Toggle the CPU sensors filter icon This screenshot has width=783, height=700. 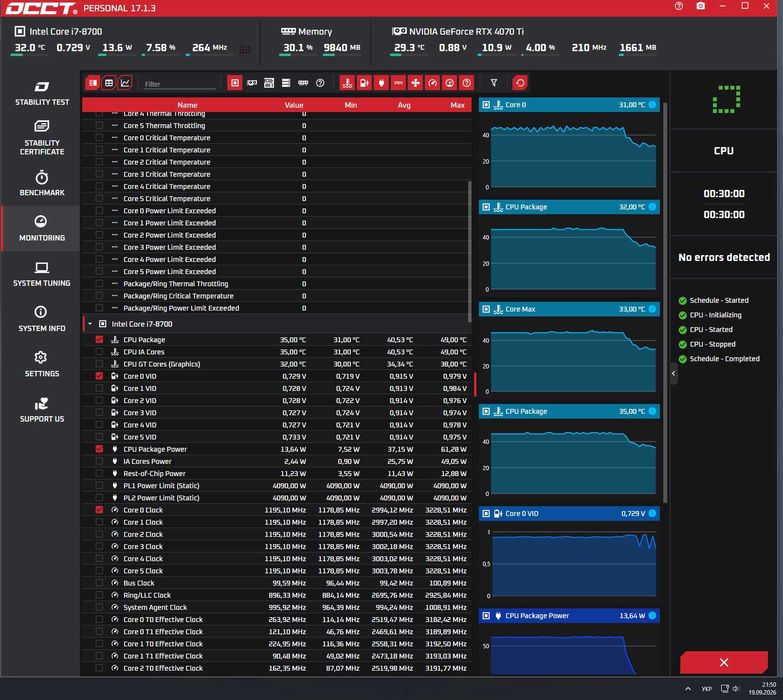tap(235, 83)
